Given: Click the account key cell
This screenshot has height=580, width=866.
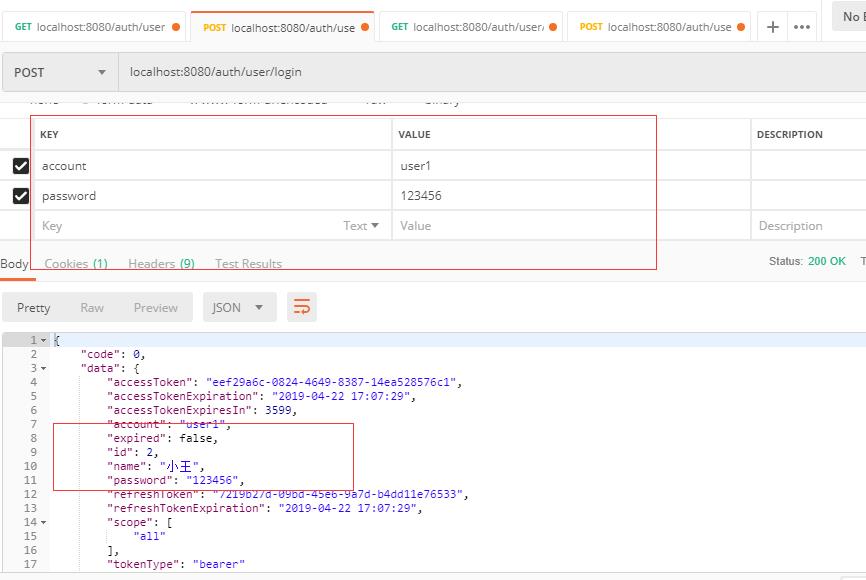Looking at the screenshot, I should click(213, 166).
